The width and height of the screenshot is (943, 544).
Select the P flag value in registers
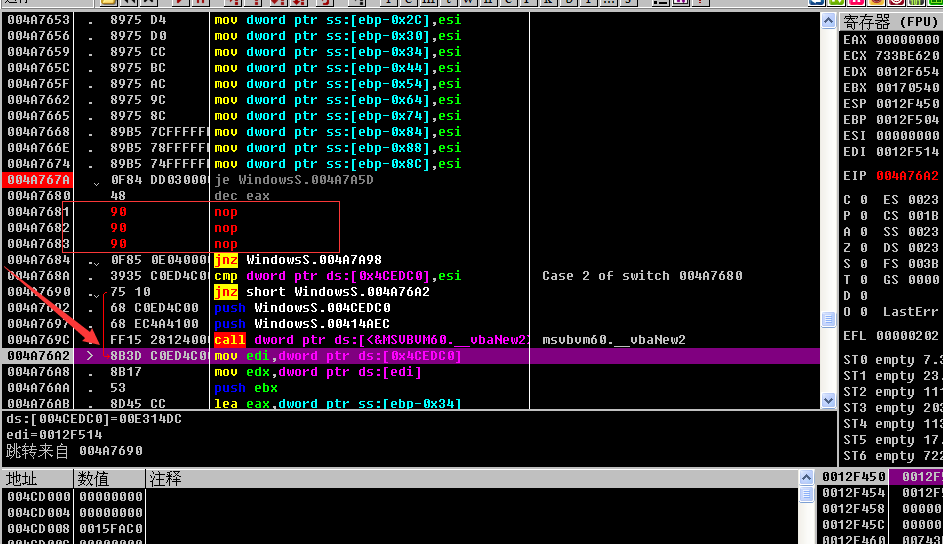coord(864,216)
